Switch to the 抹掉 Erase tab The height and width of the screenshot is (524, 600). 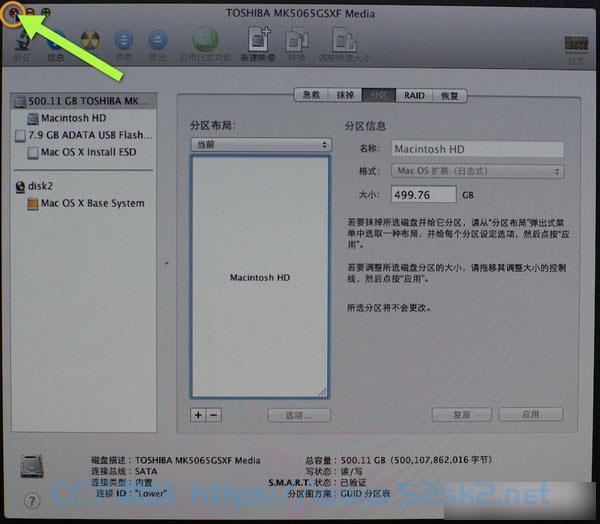pos(345,95)
